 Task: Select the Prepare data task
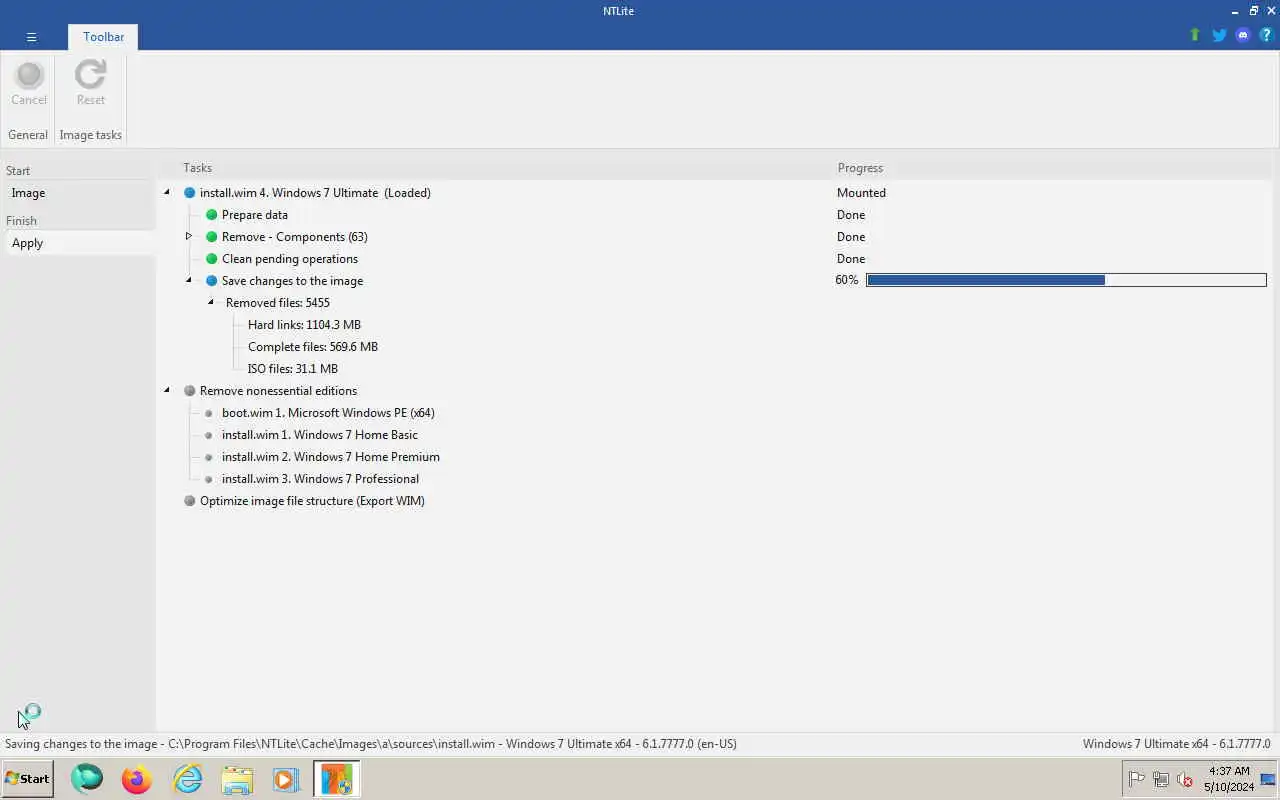[x=255, y=215]
